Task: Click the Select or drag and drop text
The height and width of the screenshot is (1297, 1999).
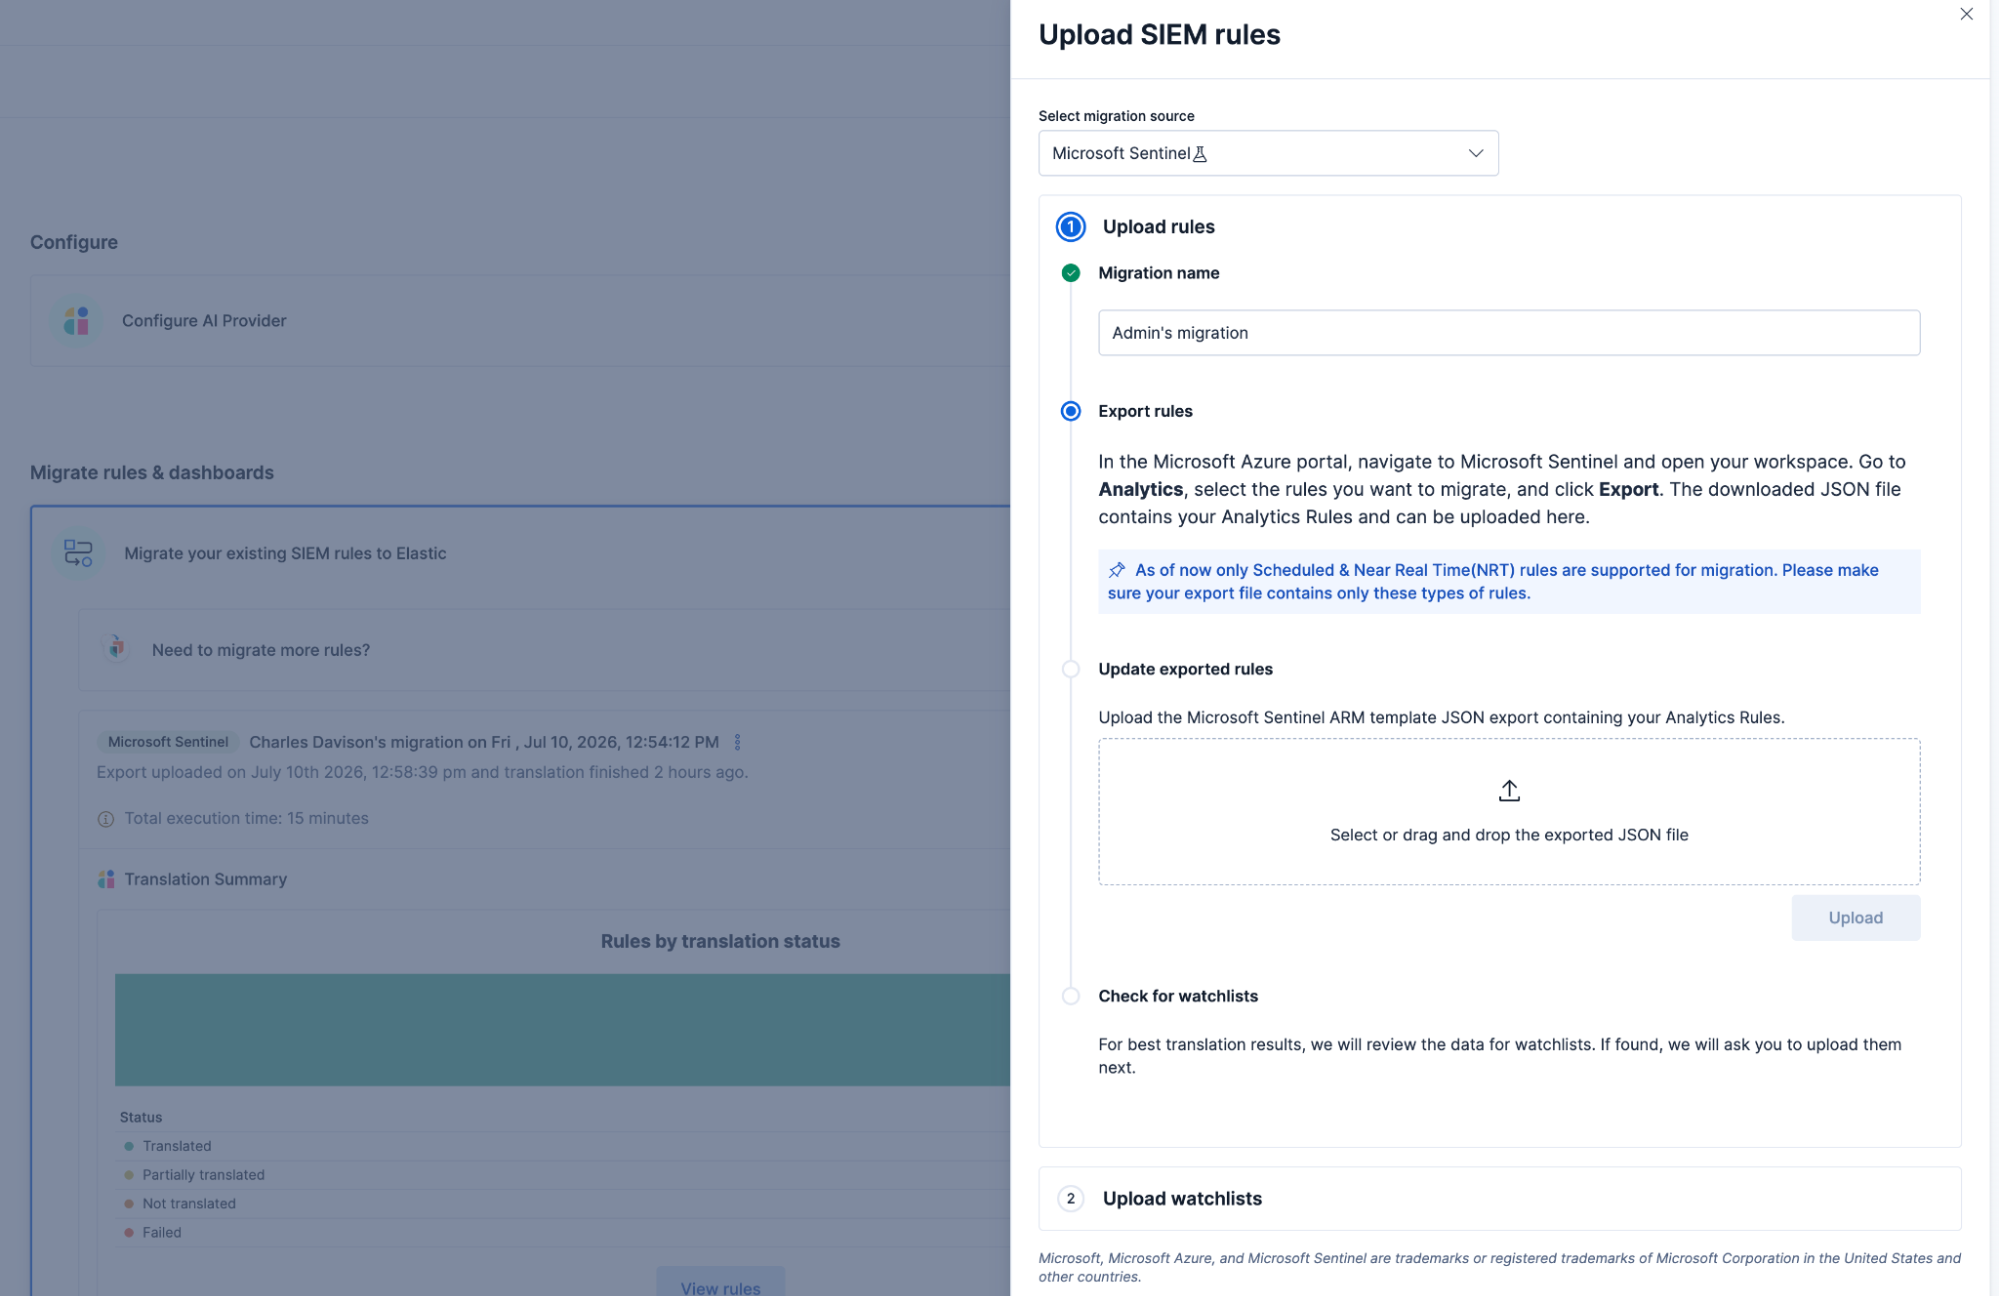Action: pyautogui.click(x=1508, y=835)
